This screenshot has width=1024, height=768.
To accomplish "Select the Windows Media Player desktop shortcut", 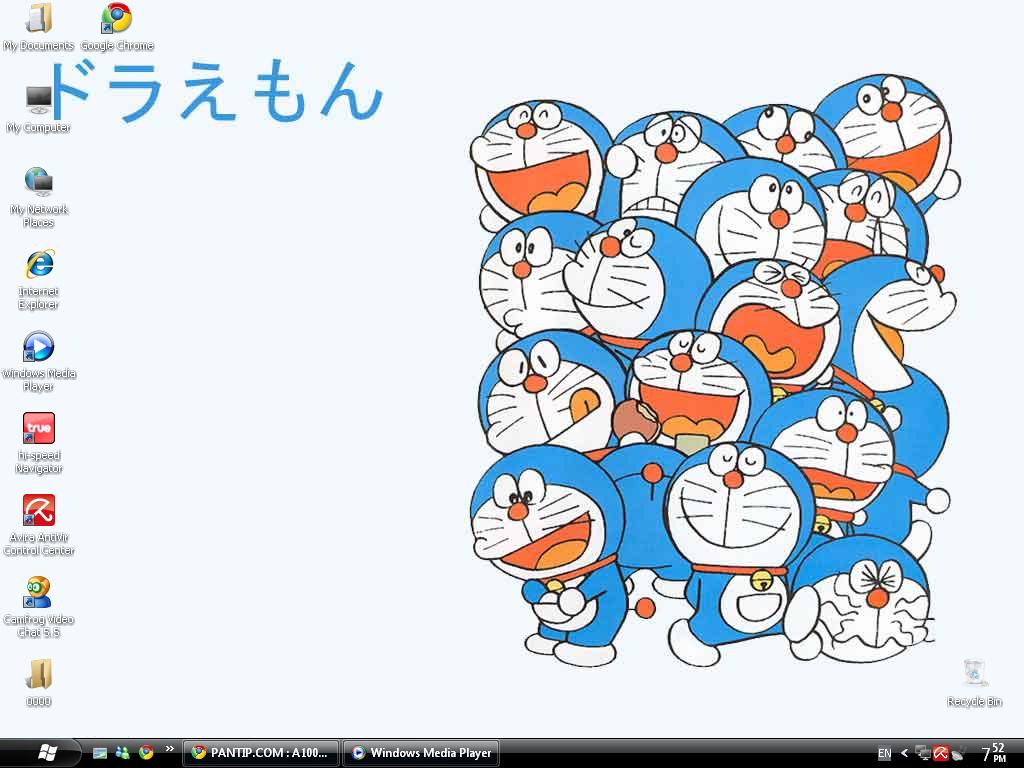I will pyautogui.click(x=39, y=361).
